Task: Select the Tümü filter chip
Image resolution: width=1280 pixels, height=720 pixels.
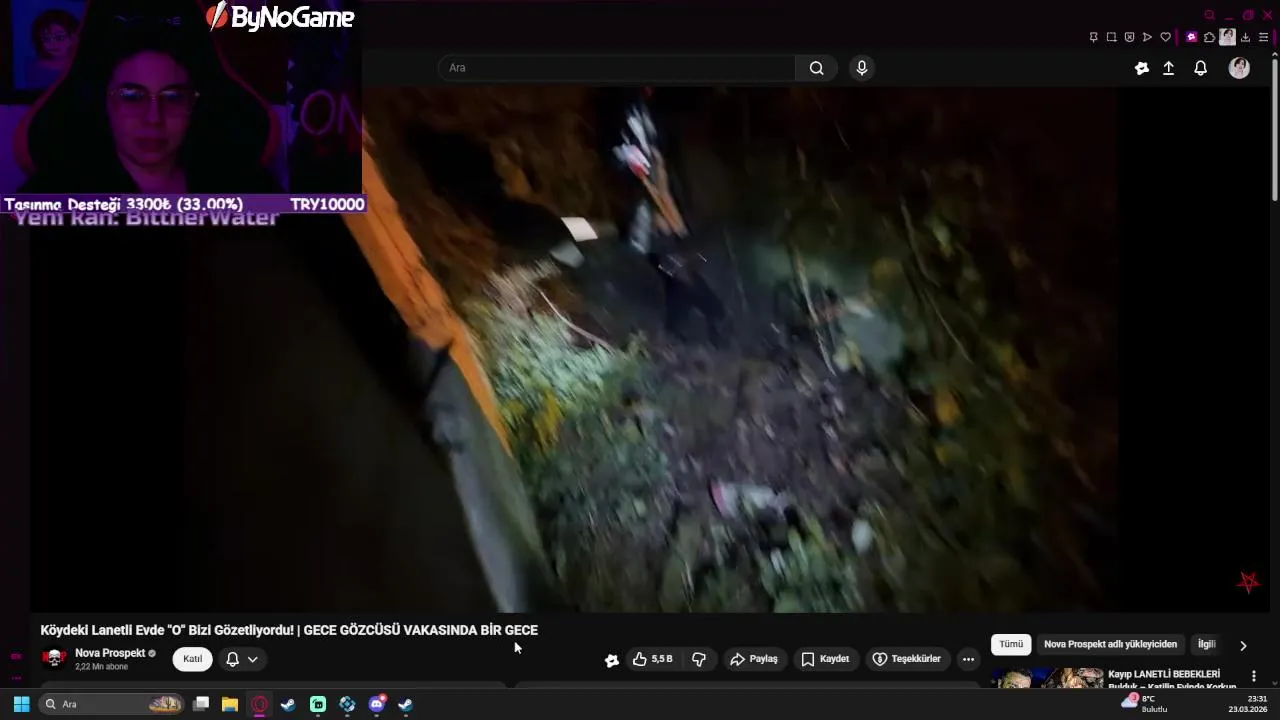Action: click(1011, 644)
